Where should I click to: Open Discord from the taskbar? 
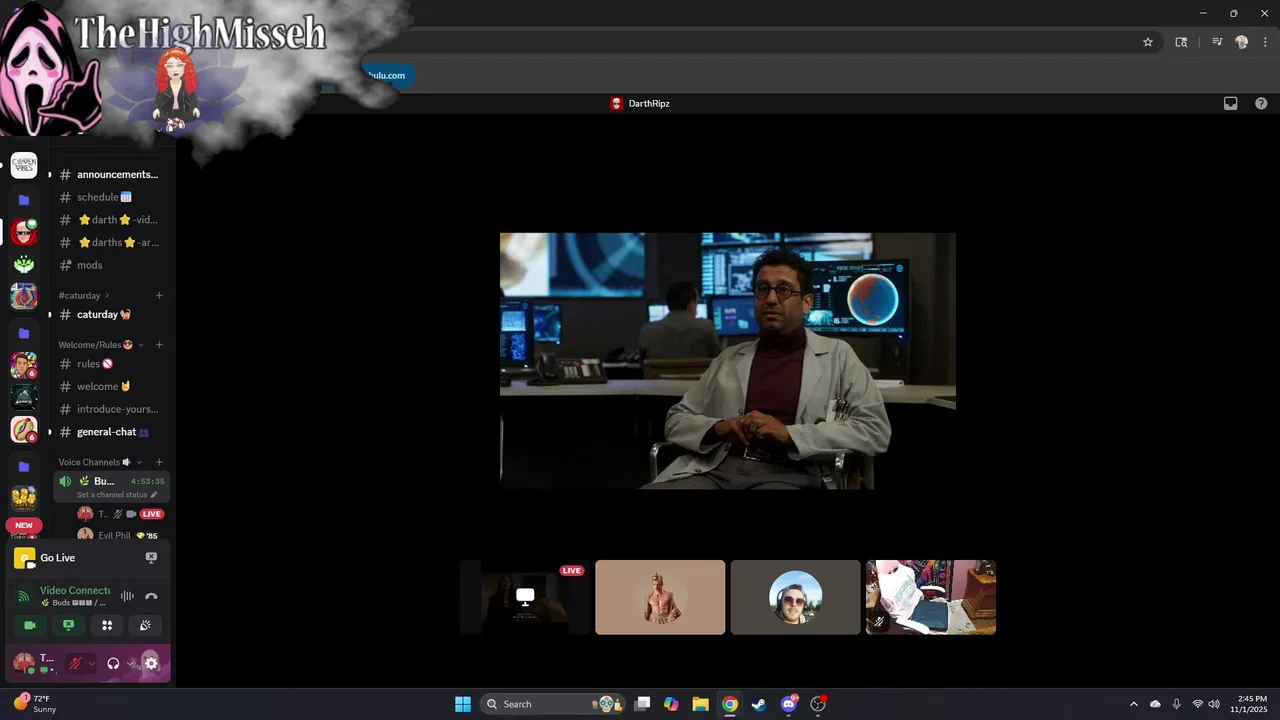[789, 704]
